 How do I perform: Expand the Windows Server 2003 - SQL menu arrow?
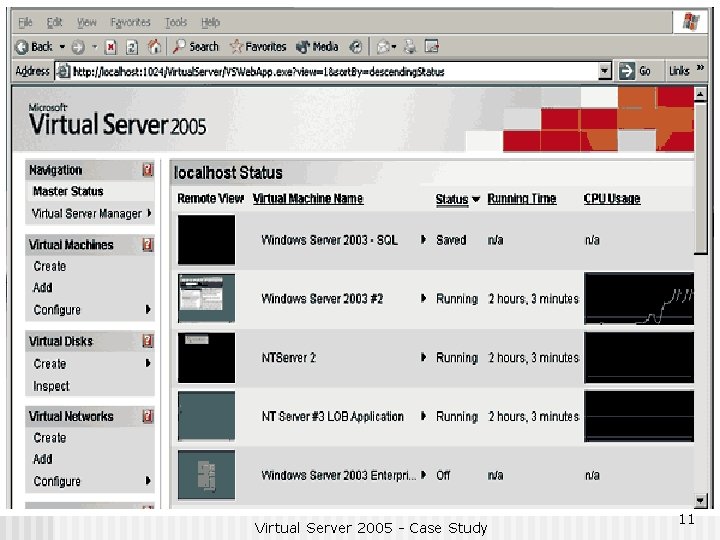tap(423, 239)
